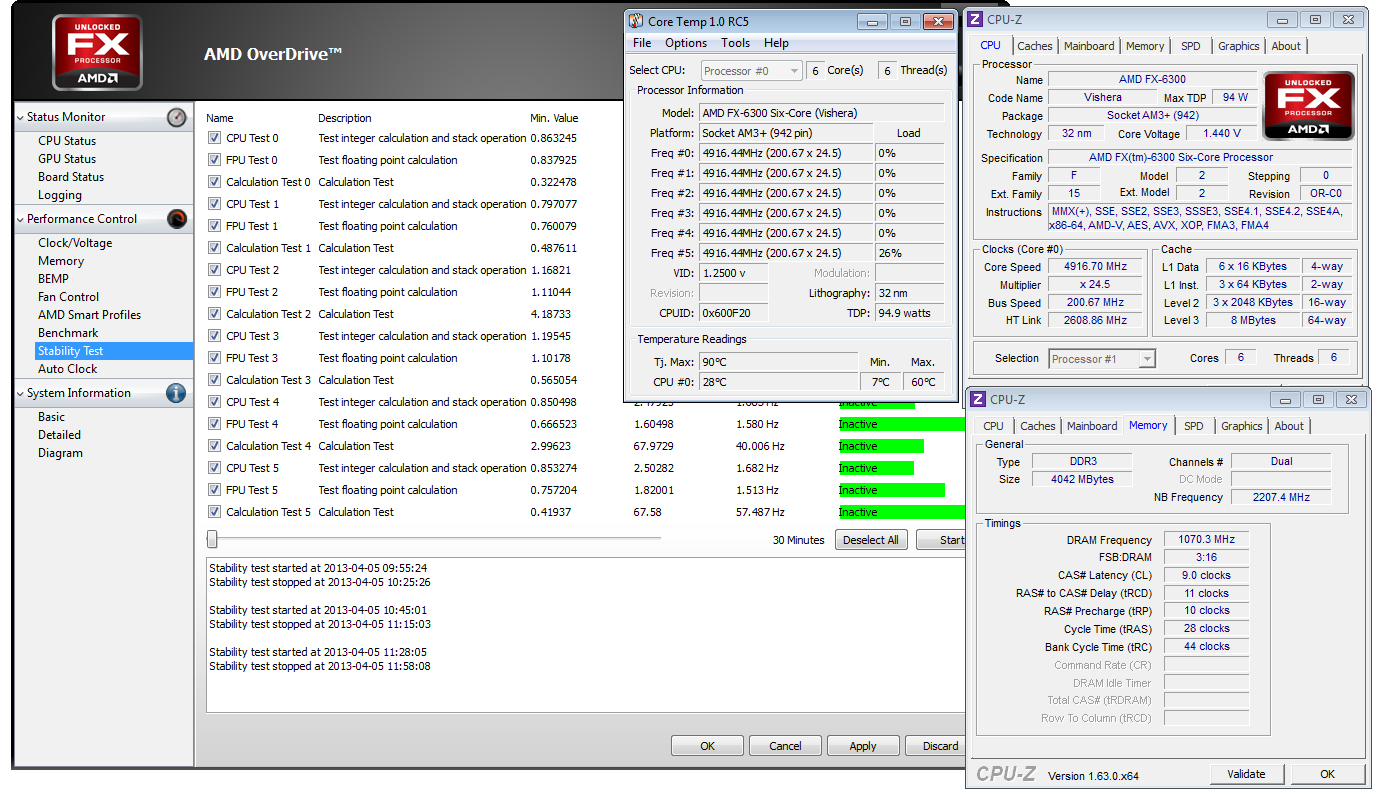
Task: Click the Status Monitor gauge icon
Action: [177, 117]
